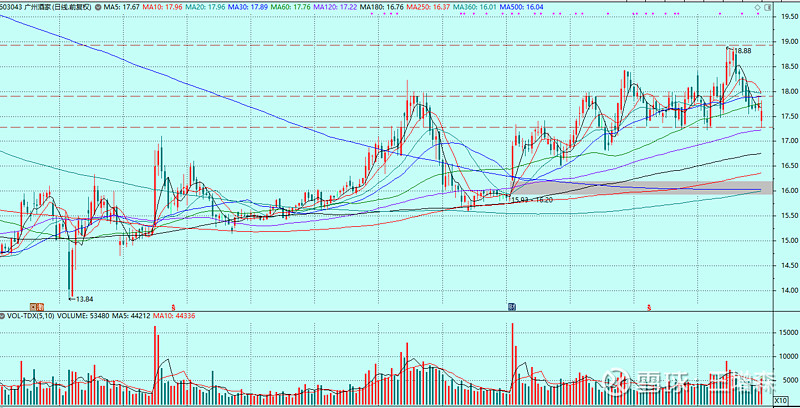Click the first red $ dividend marker

tap(173, 308)
